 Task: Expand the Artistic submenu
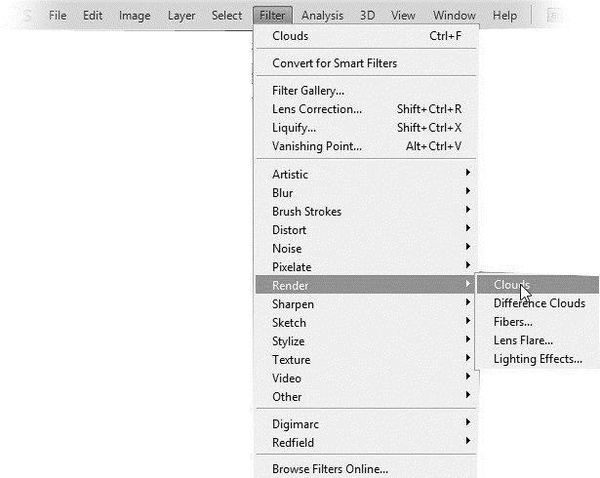[x=290, y=174]
